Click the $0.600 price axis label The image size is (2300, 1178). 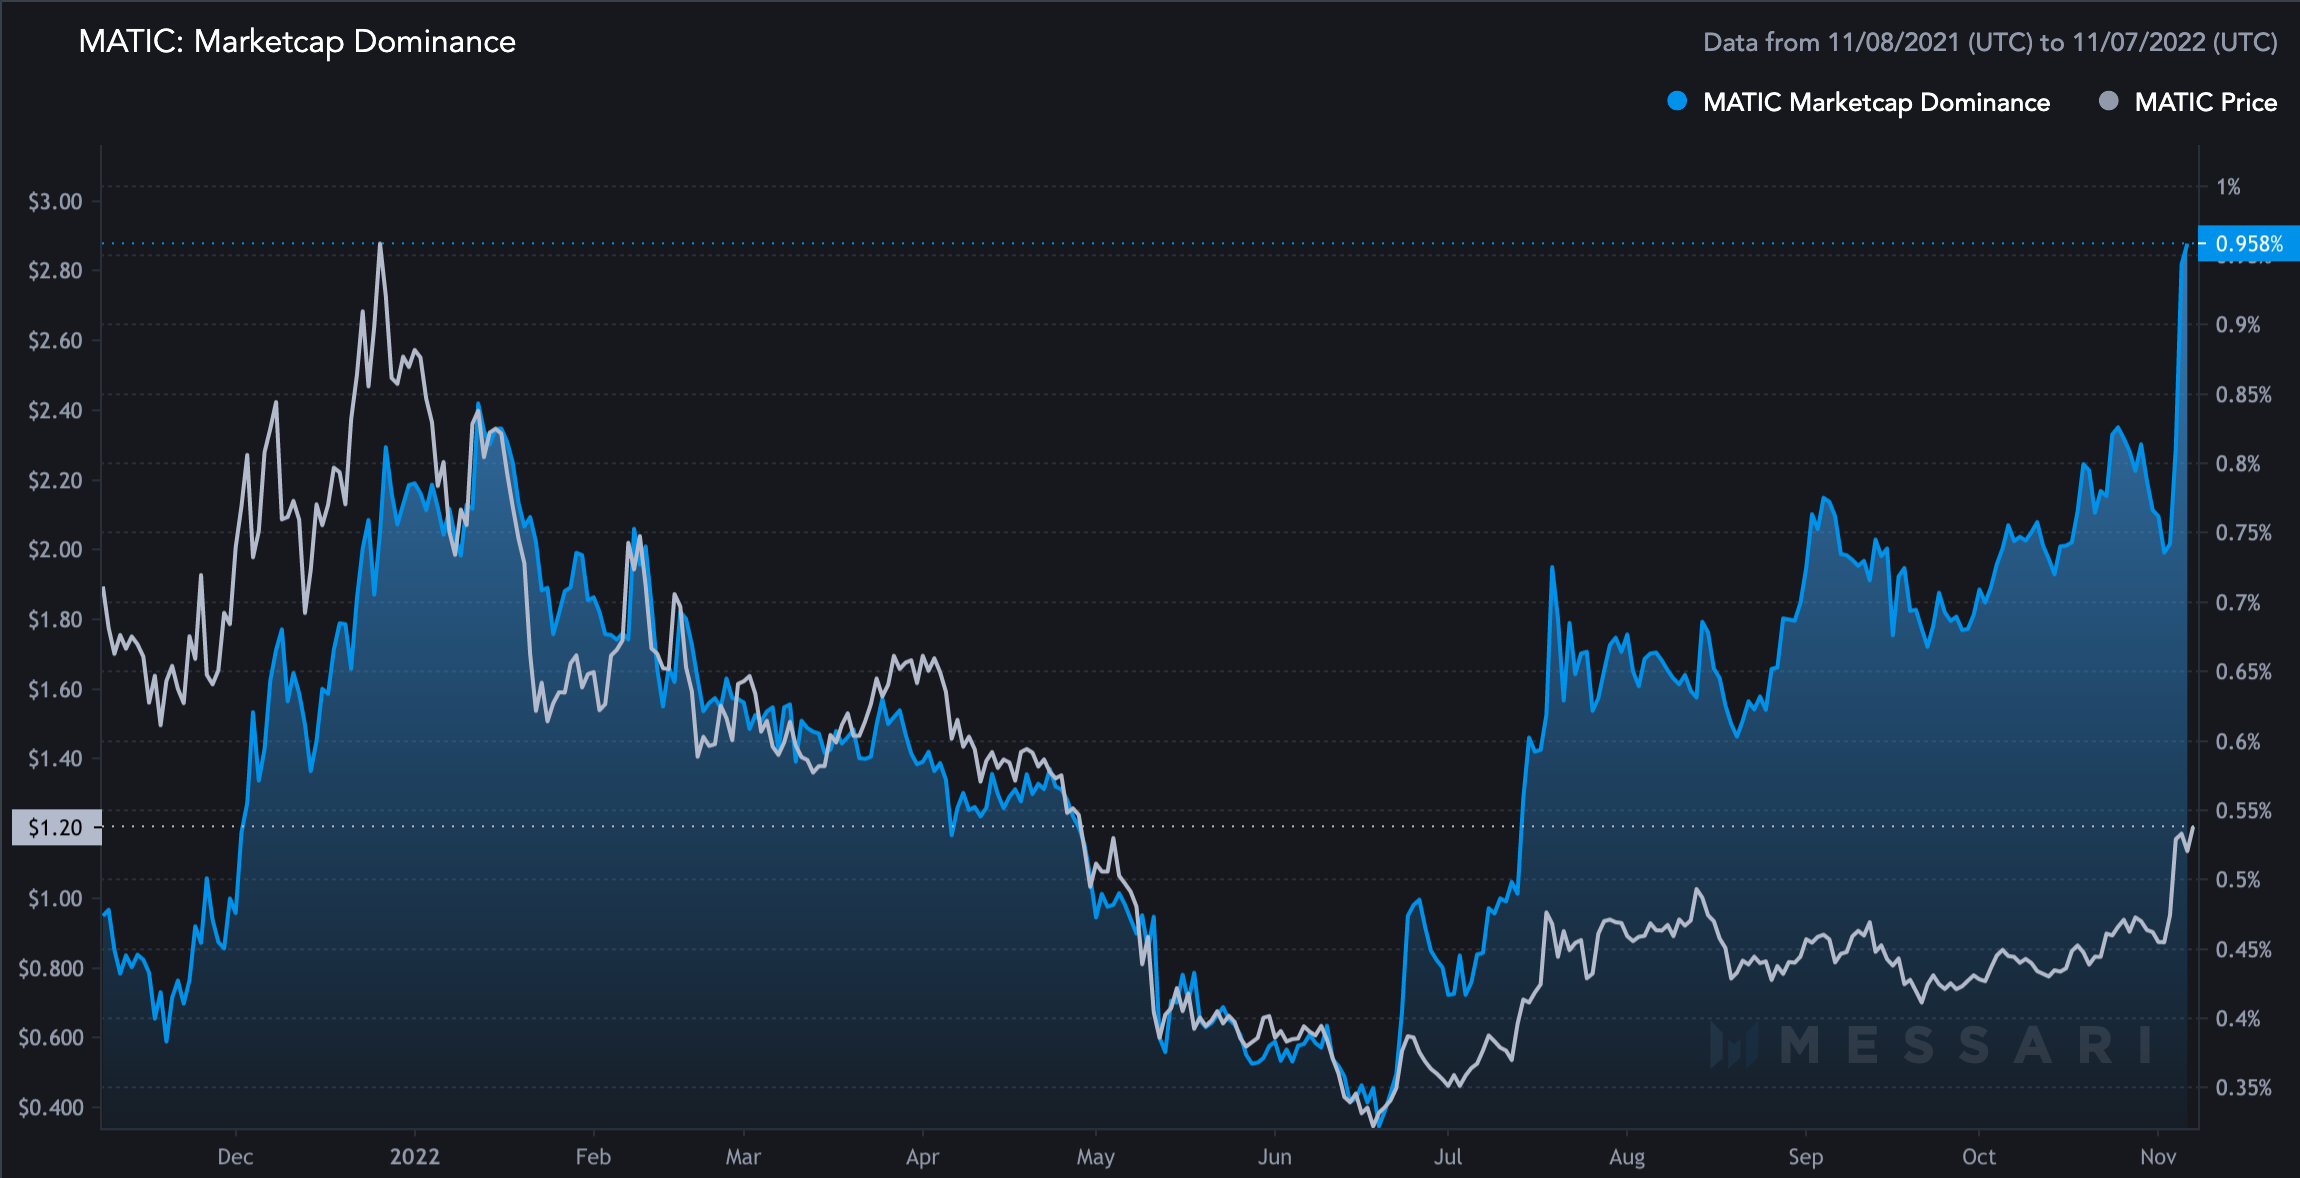click(x=51, y=1038)
